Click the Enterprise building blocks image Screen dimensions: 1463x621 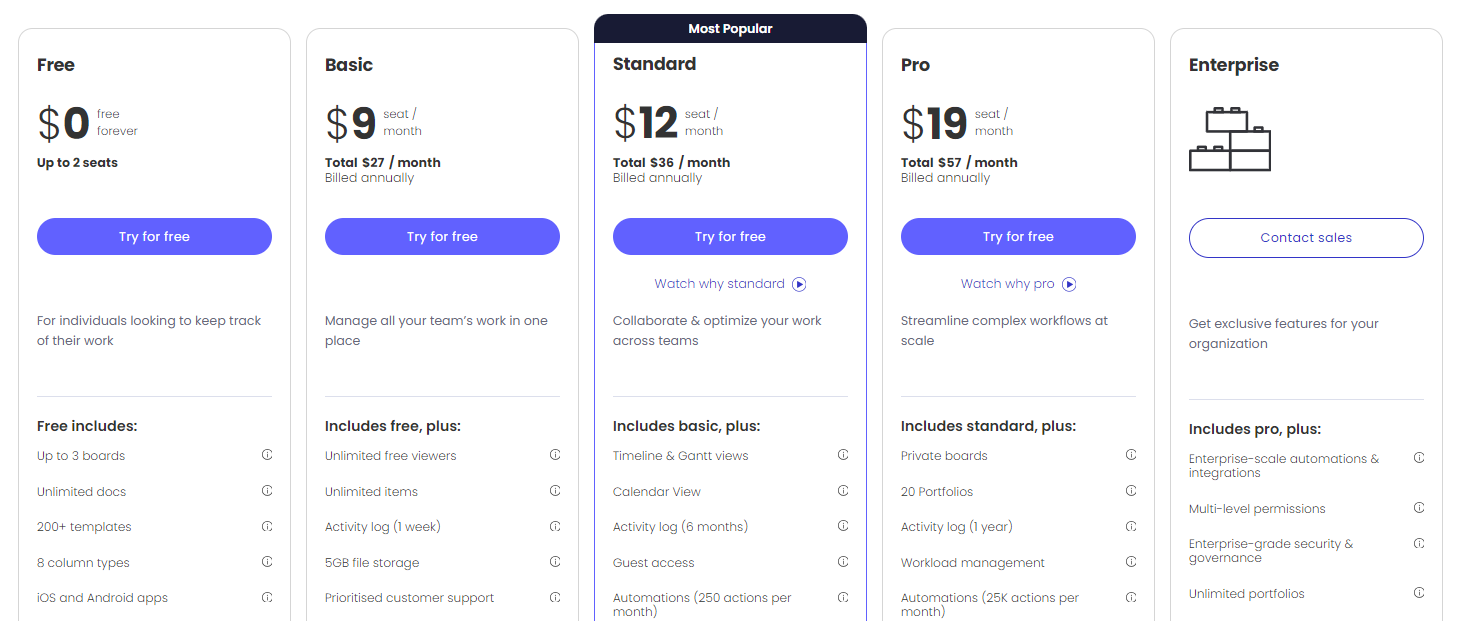pyautogui.click(x=1229, y=140)
